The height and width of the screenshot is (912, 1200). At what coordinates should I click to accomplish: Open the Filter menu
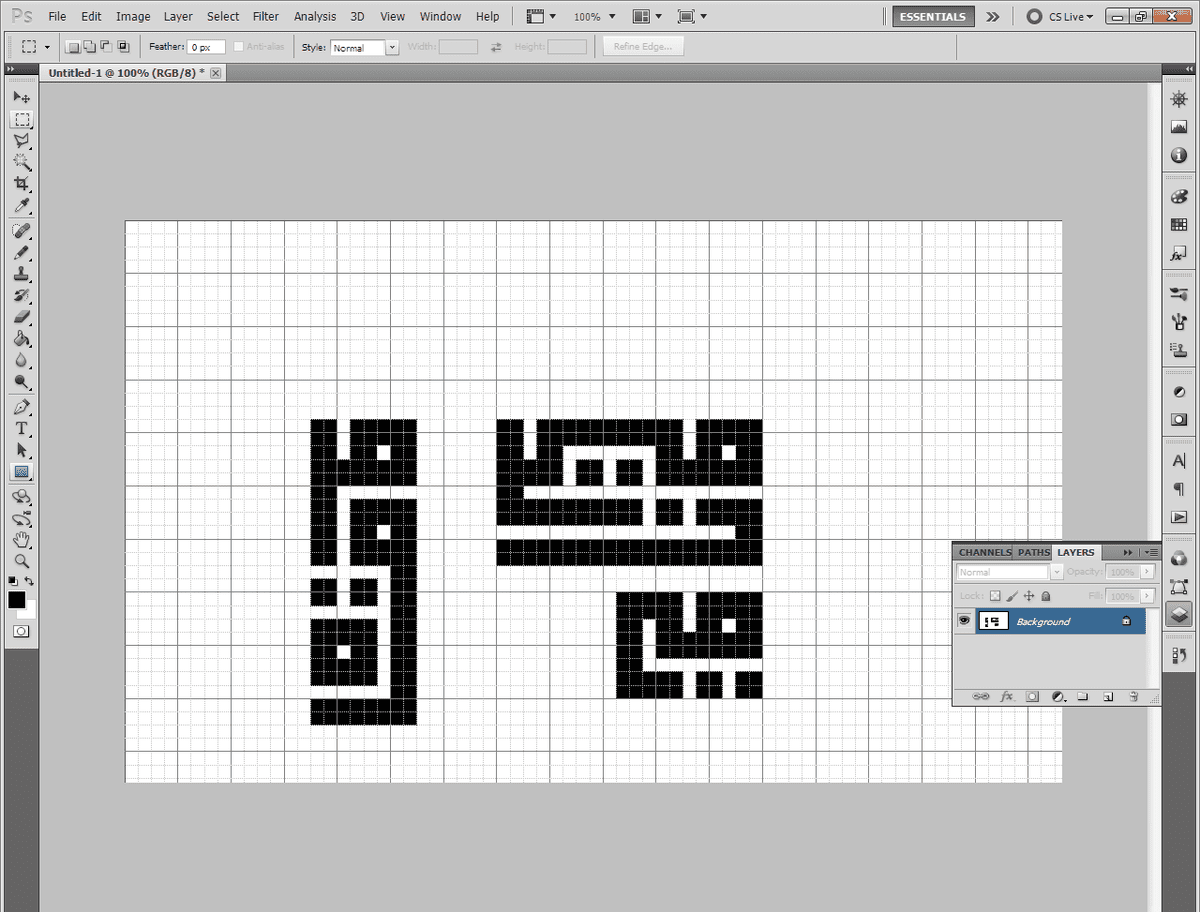(x=266, y=17)
